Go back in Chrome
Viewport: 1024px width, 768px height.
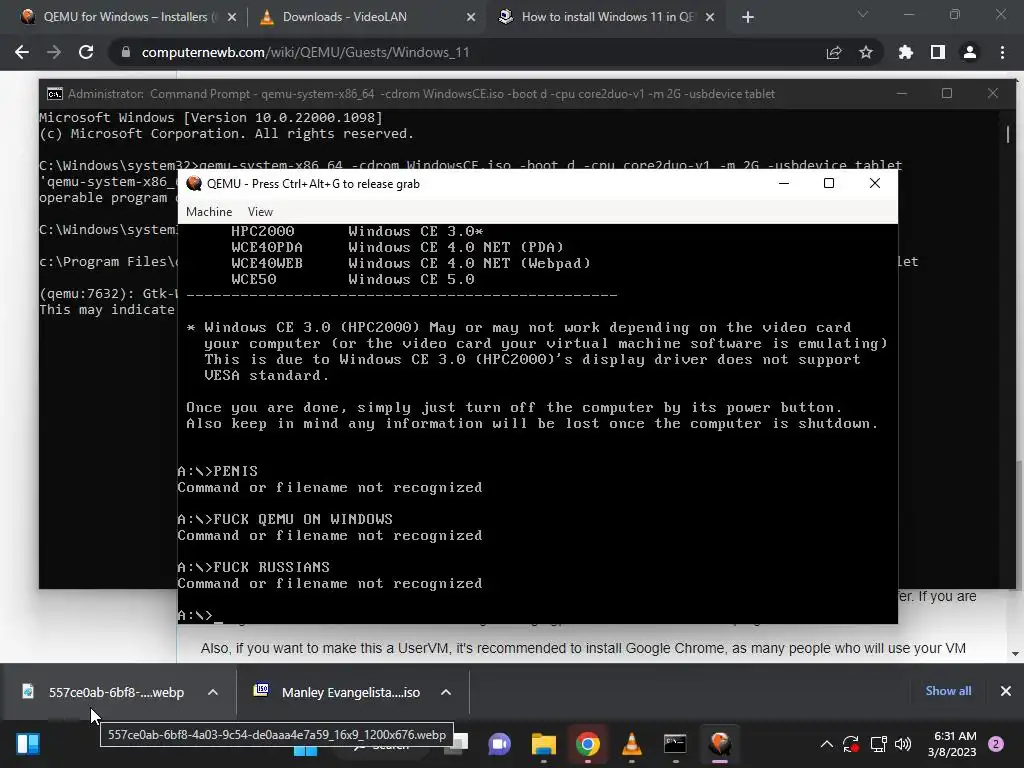(22, 52)
